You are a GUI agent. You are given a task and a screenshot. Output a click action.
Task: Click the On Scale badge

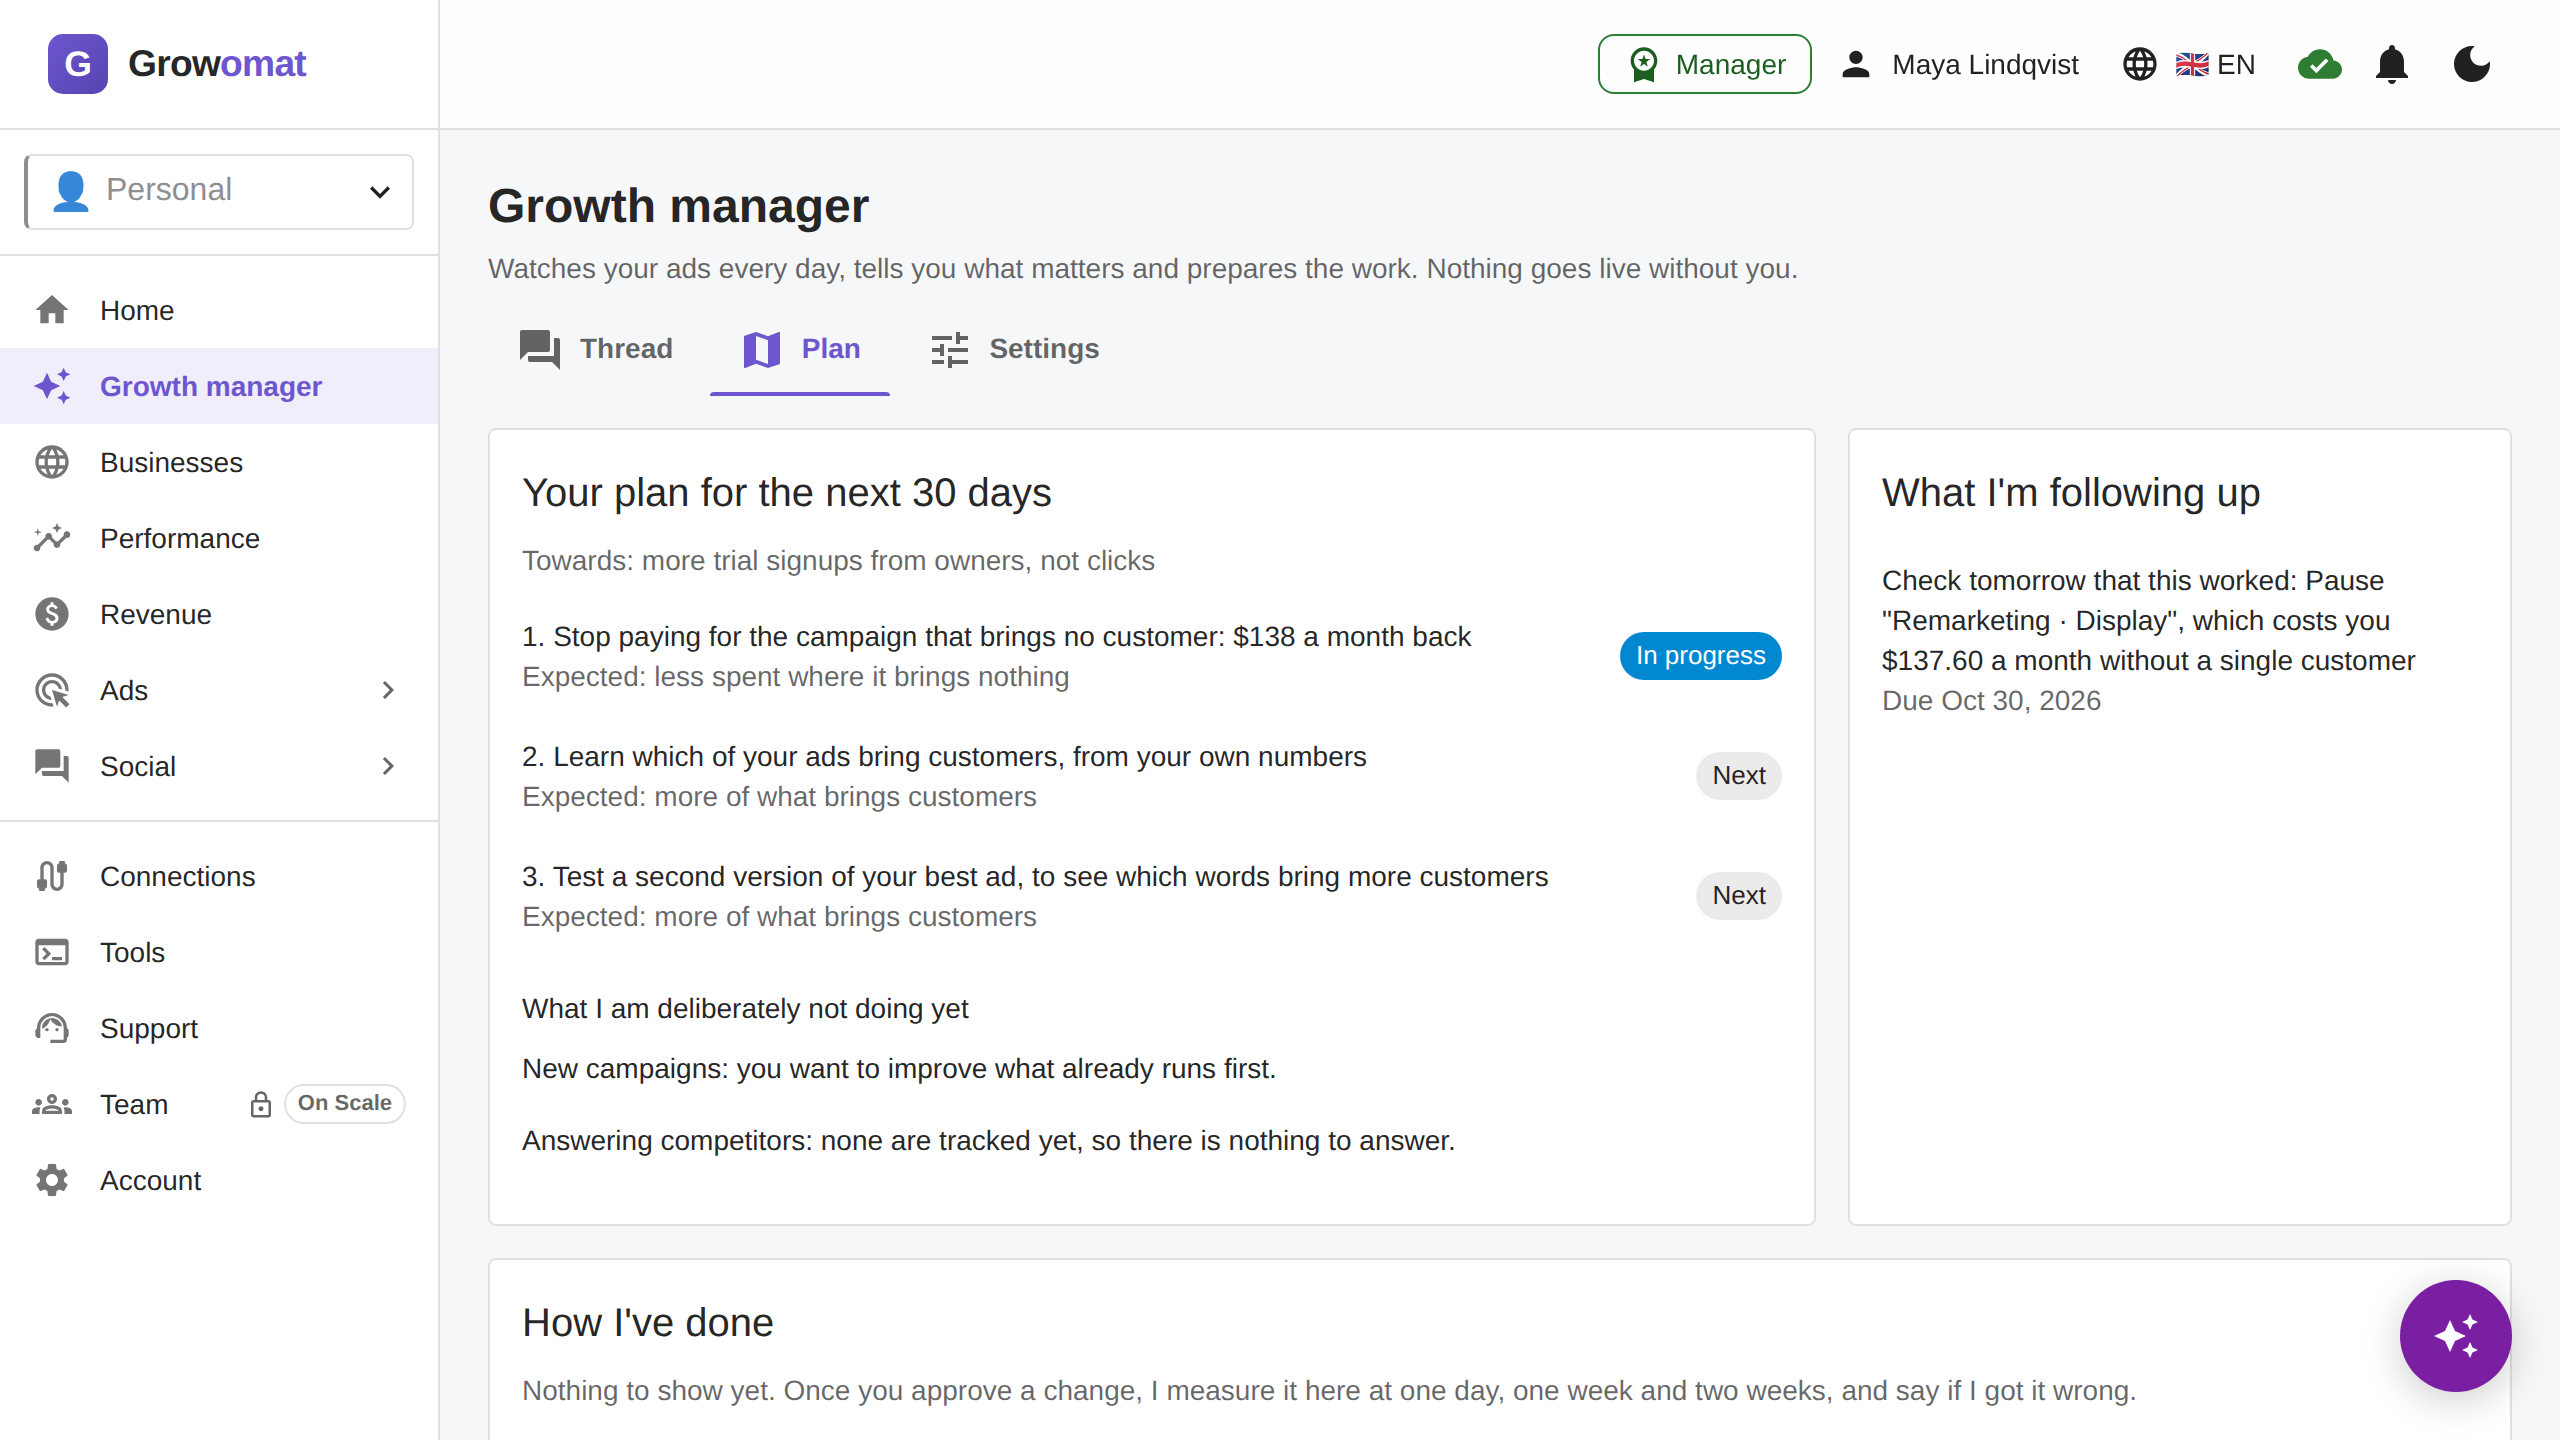pos(345,1103)
